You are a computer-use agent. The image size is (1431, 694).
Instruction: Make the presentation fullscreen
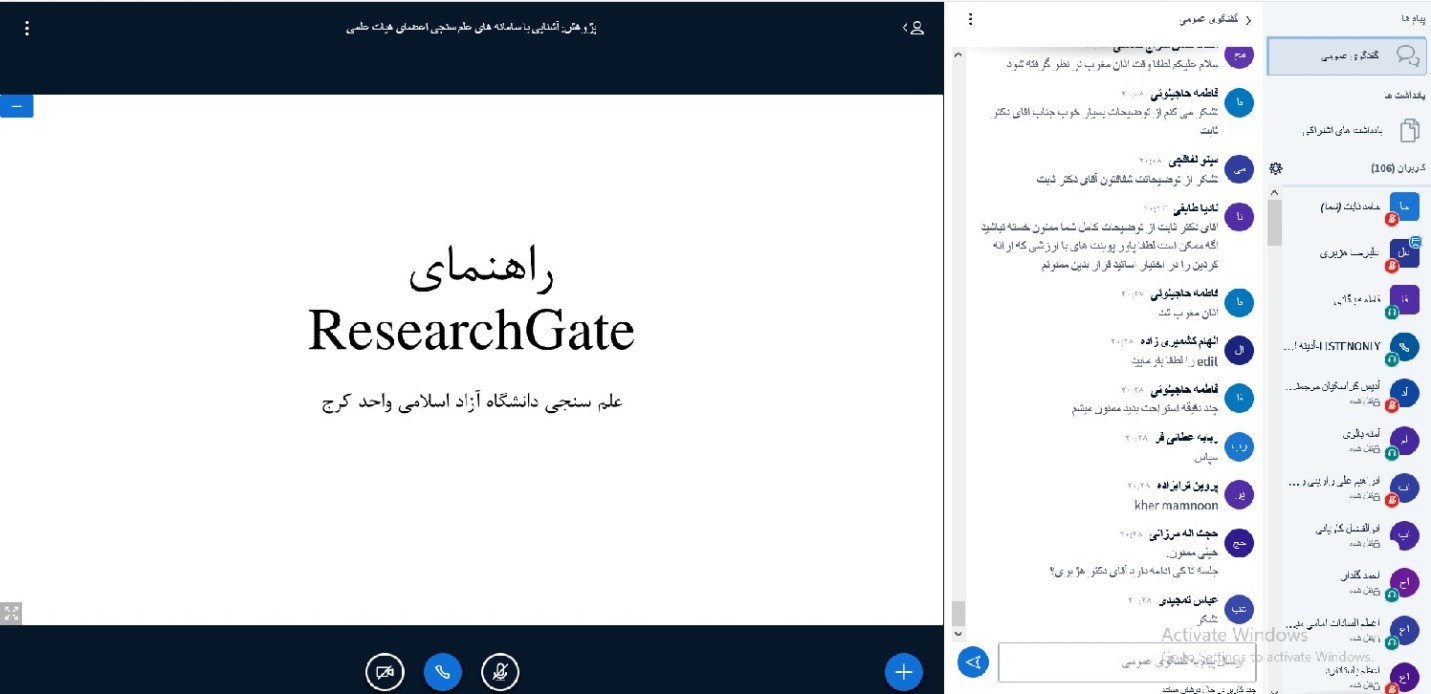(x=11, y=613)
